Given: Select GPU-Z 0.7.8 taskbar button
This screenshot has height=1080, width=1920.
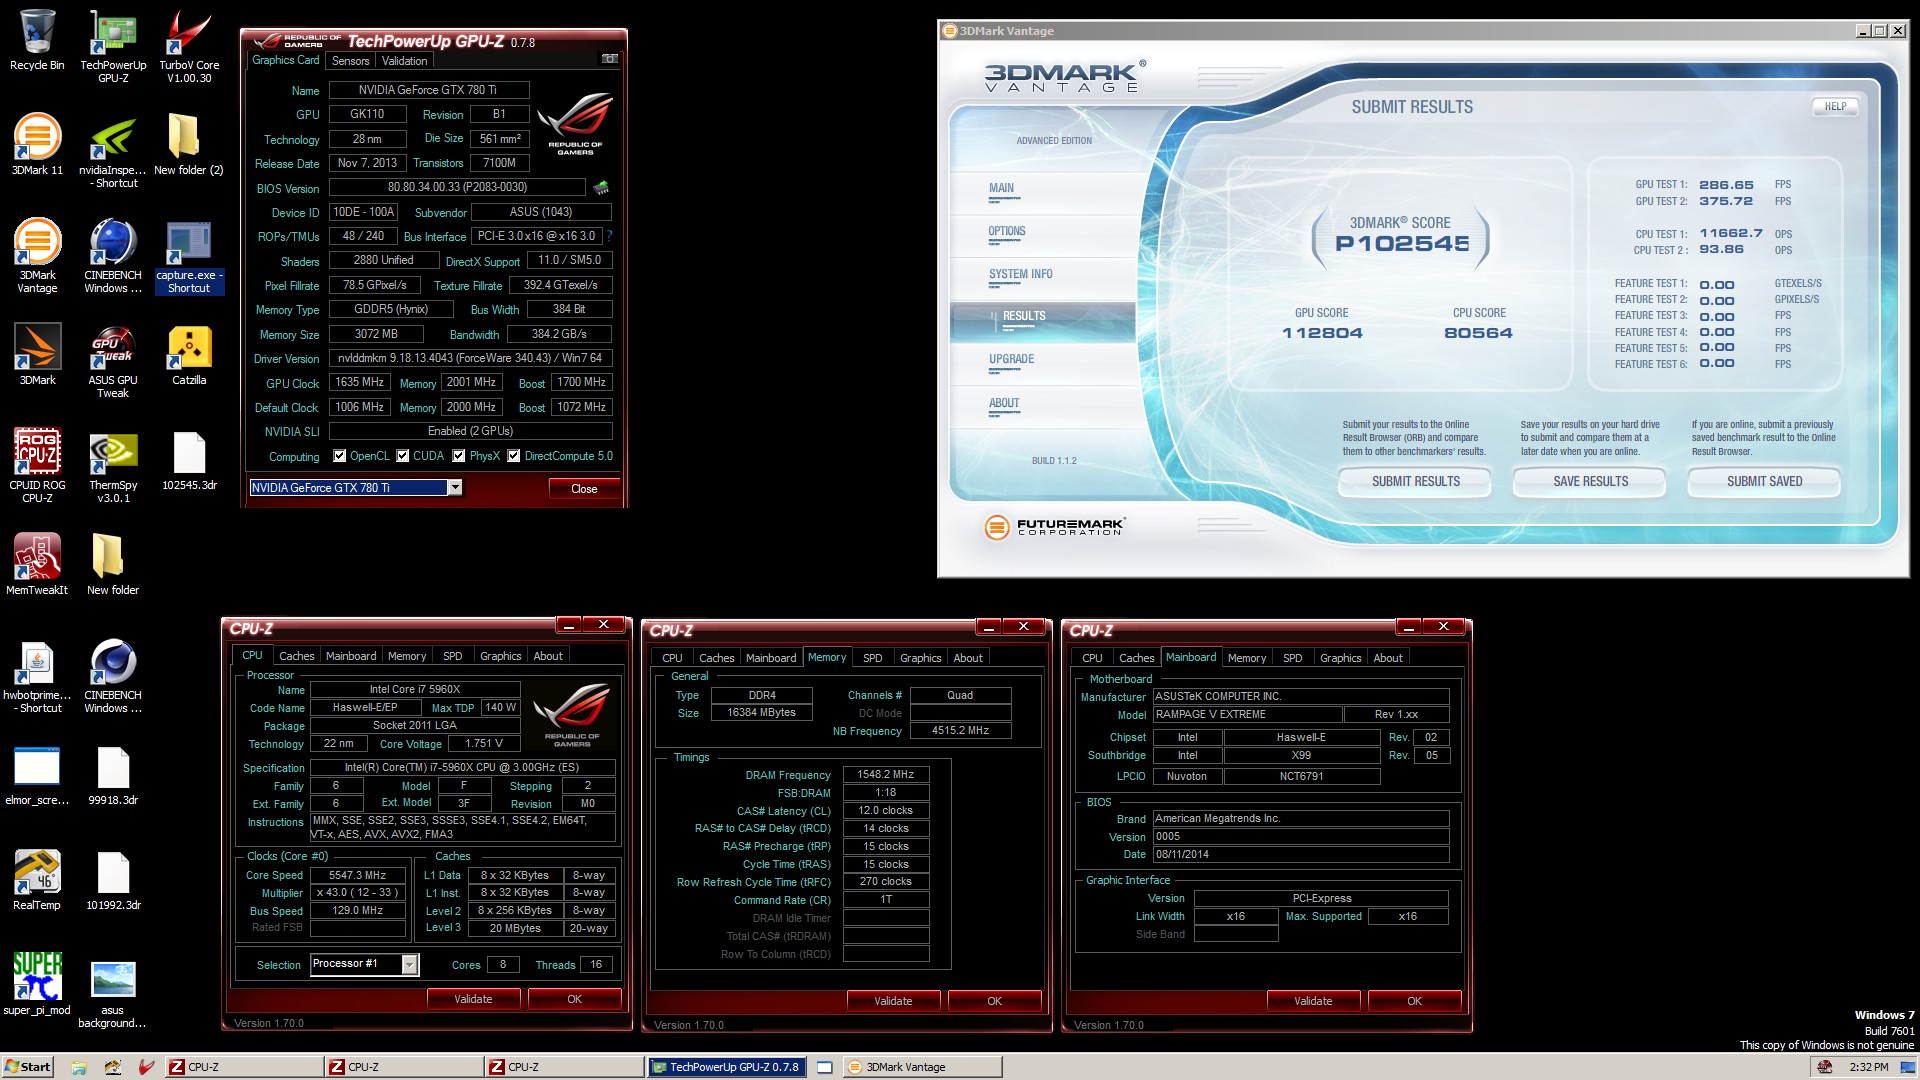Looking at the screenshot, I should 726,1067.
